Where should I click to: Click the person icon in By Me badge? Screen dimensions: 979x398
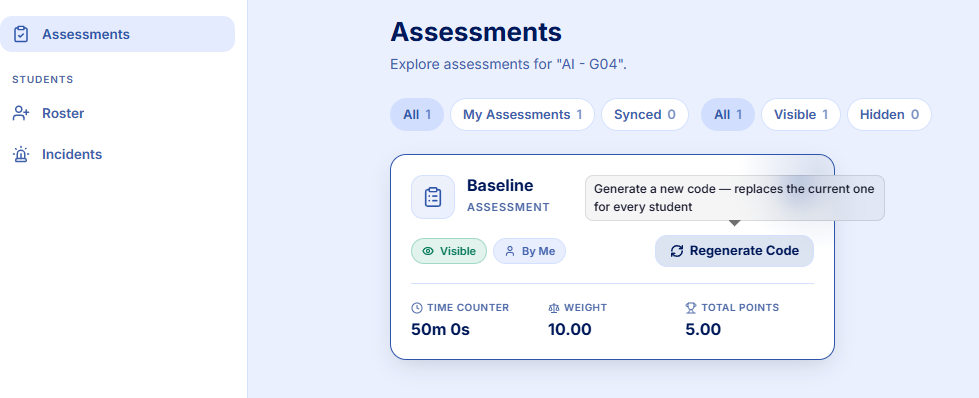point(509,251)
